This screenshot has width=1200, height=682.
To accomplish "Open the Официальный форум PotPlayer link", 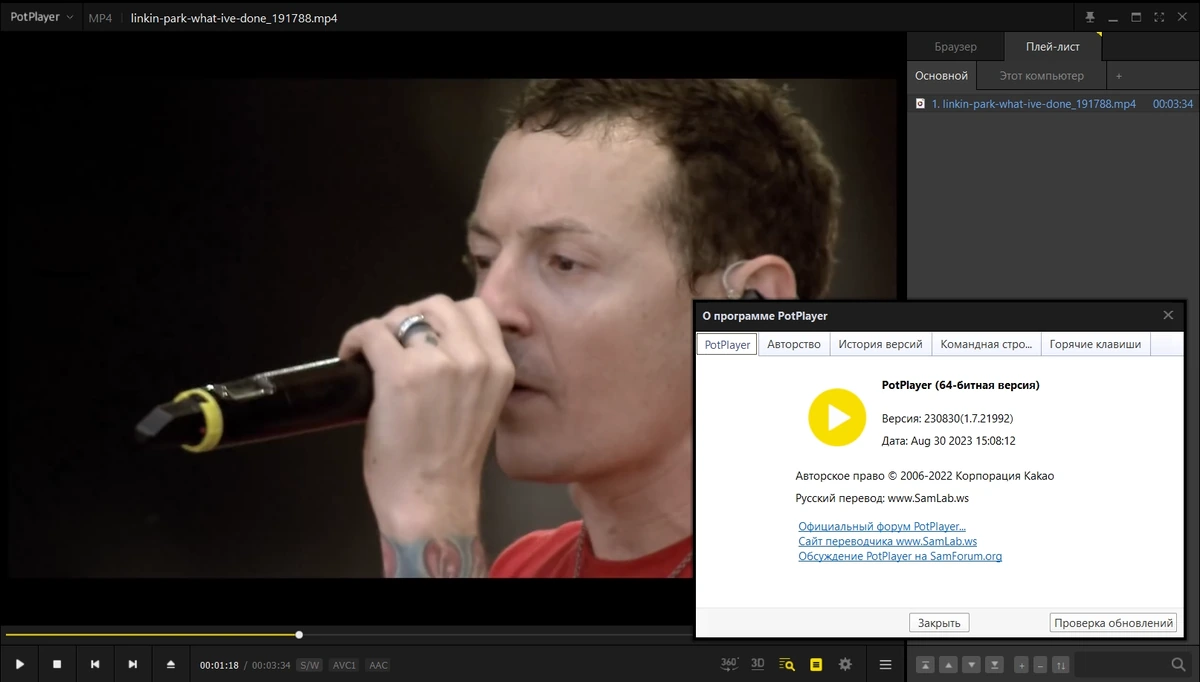I will [882, 526].
